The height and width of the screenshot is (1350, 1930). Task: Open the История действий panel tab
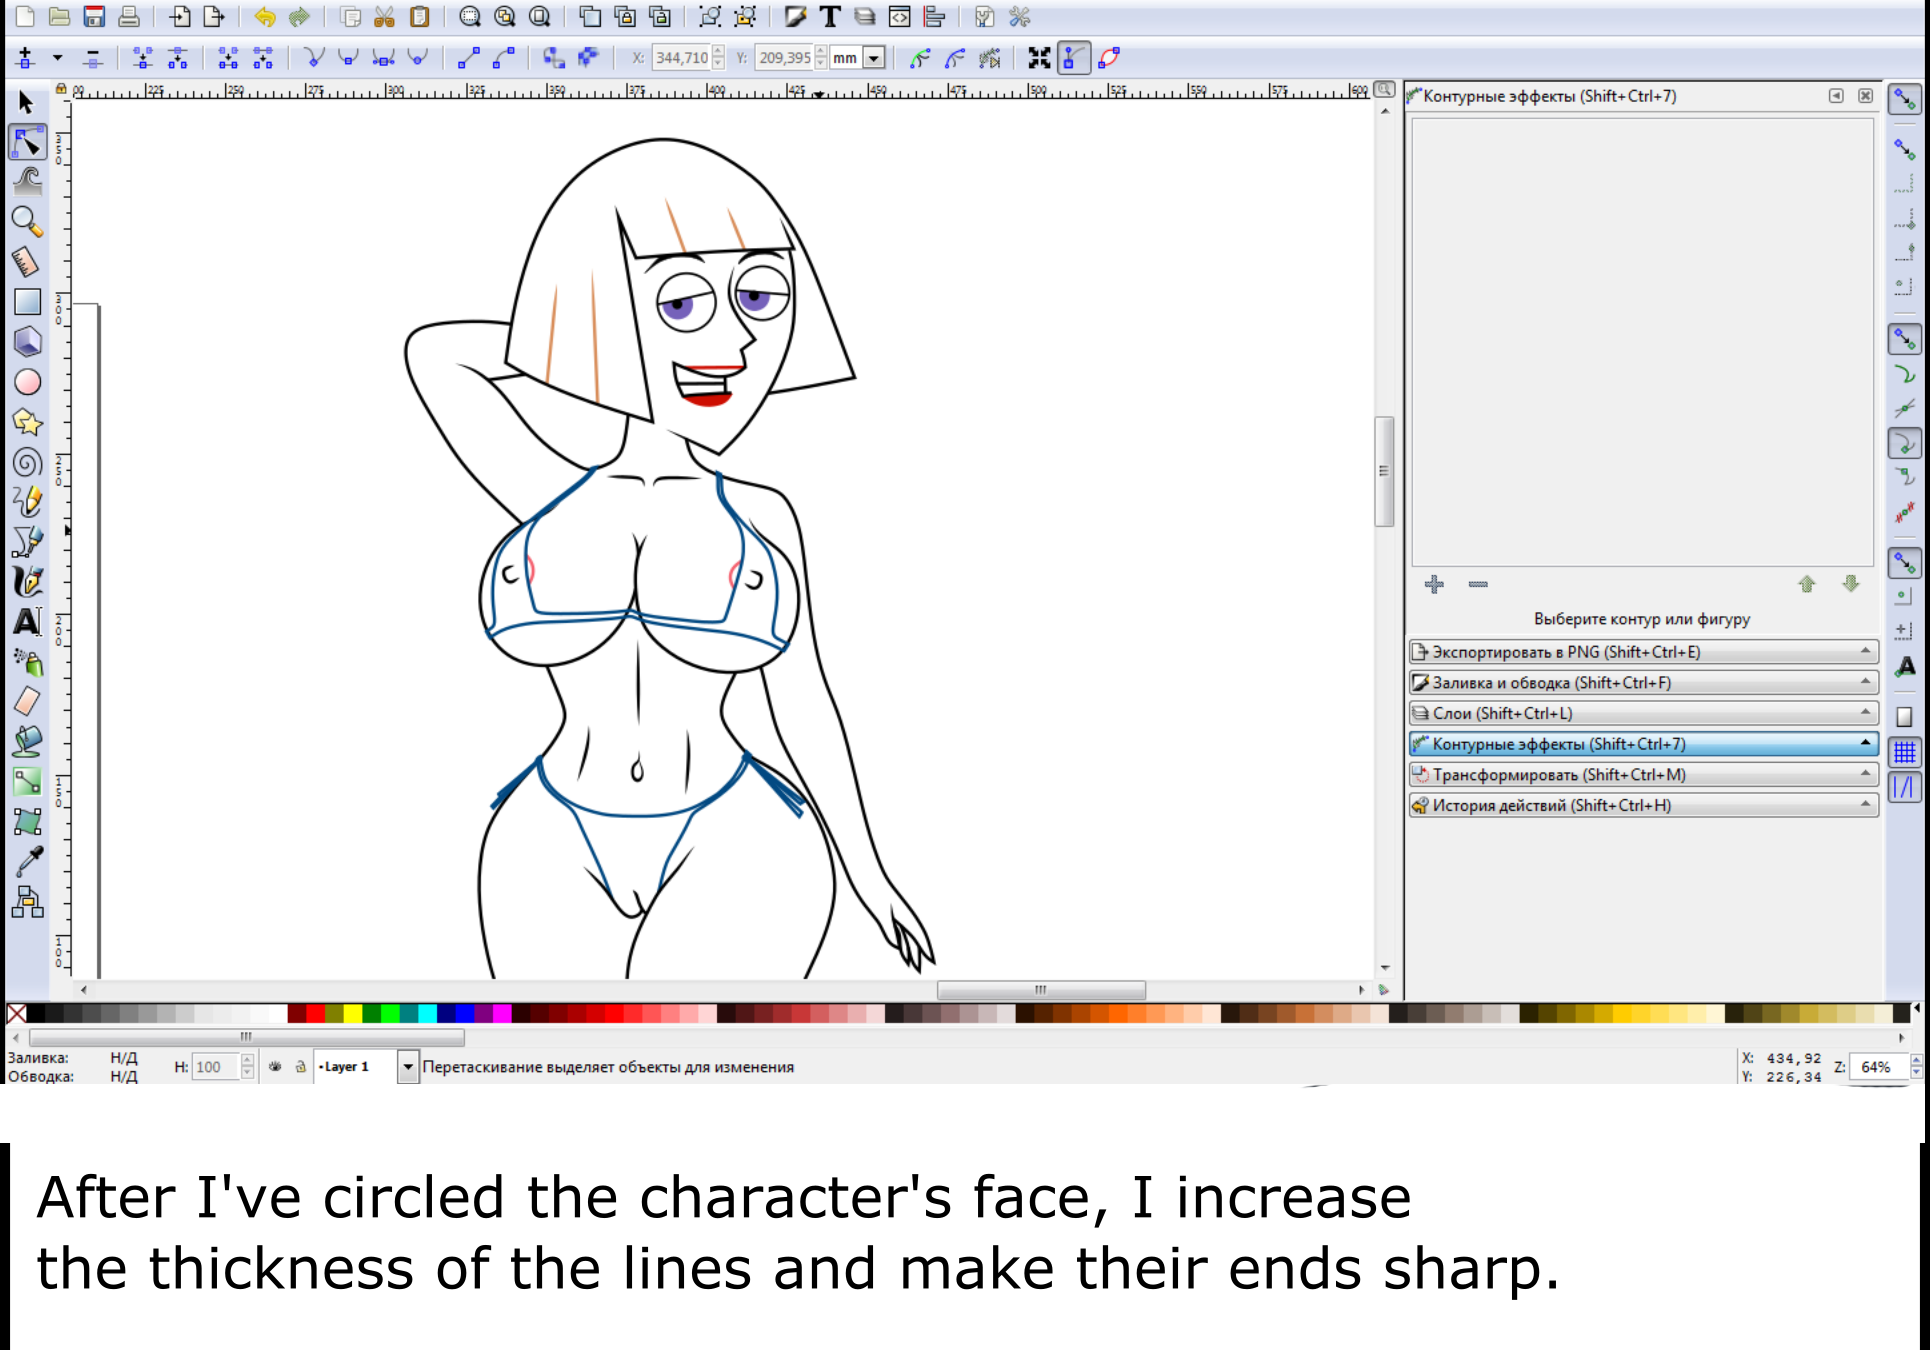tap(1643, 805)
